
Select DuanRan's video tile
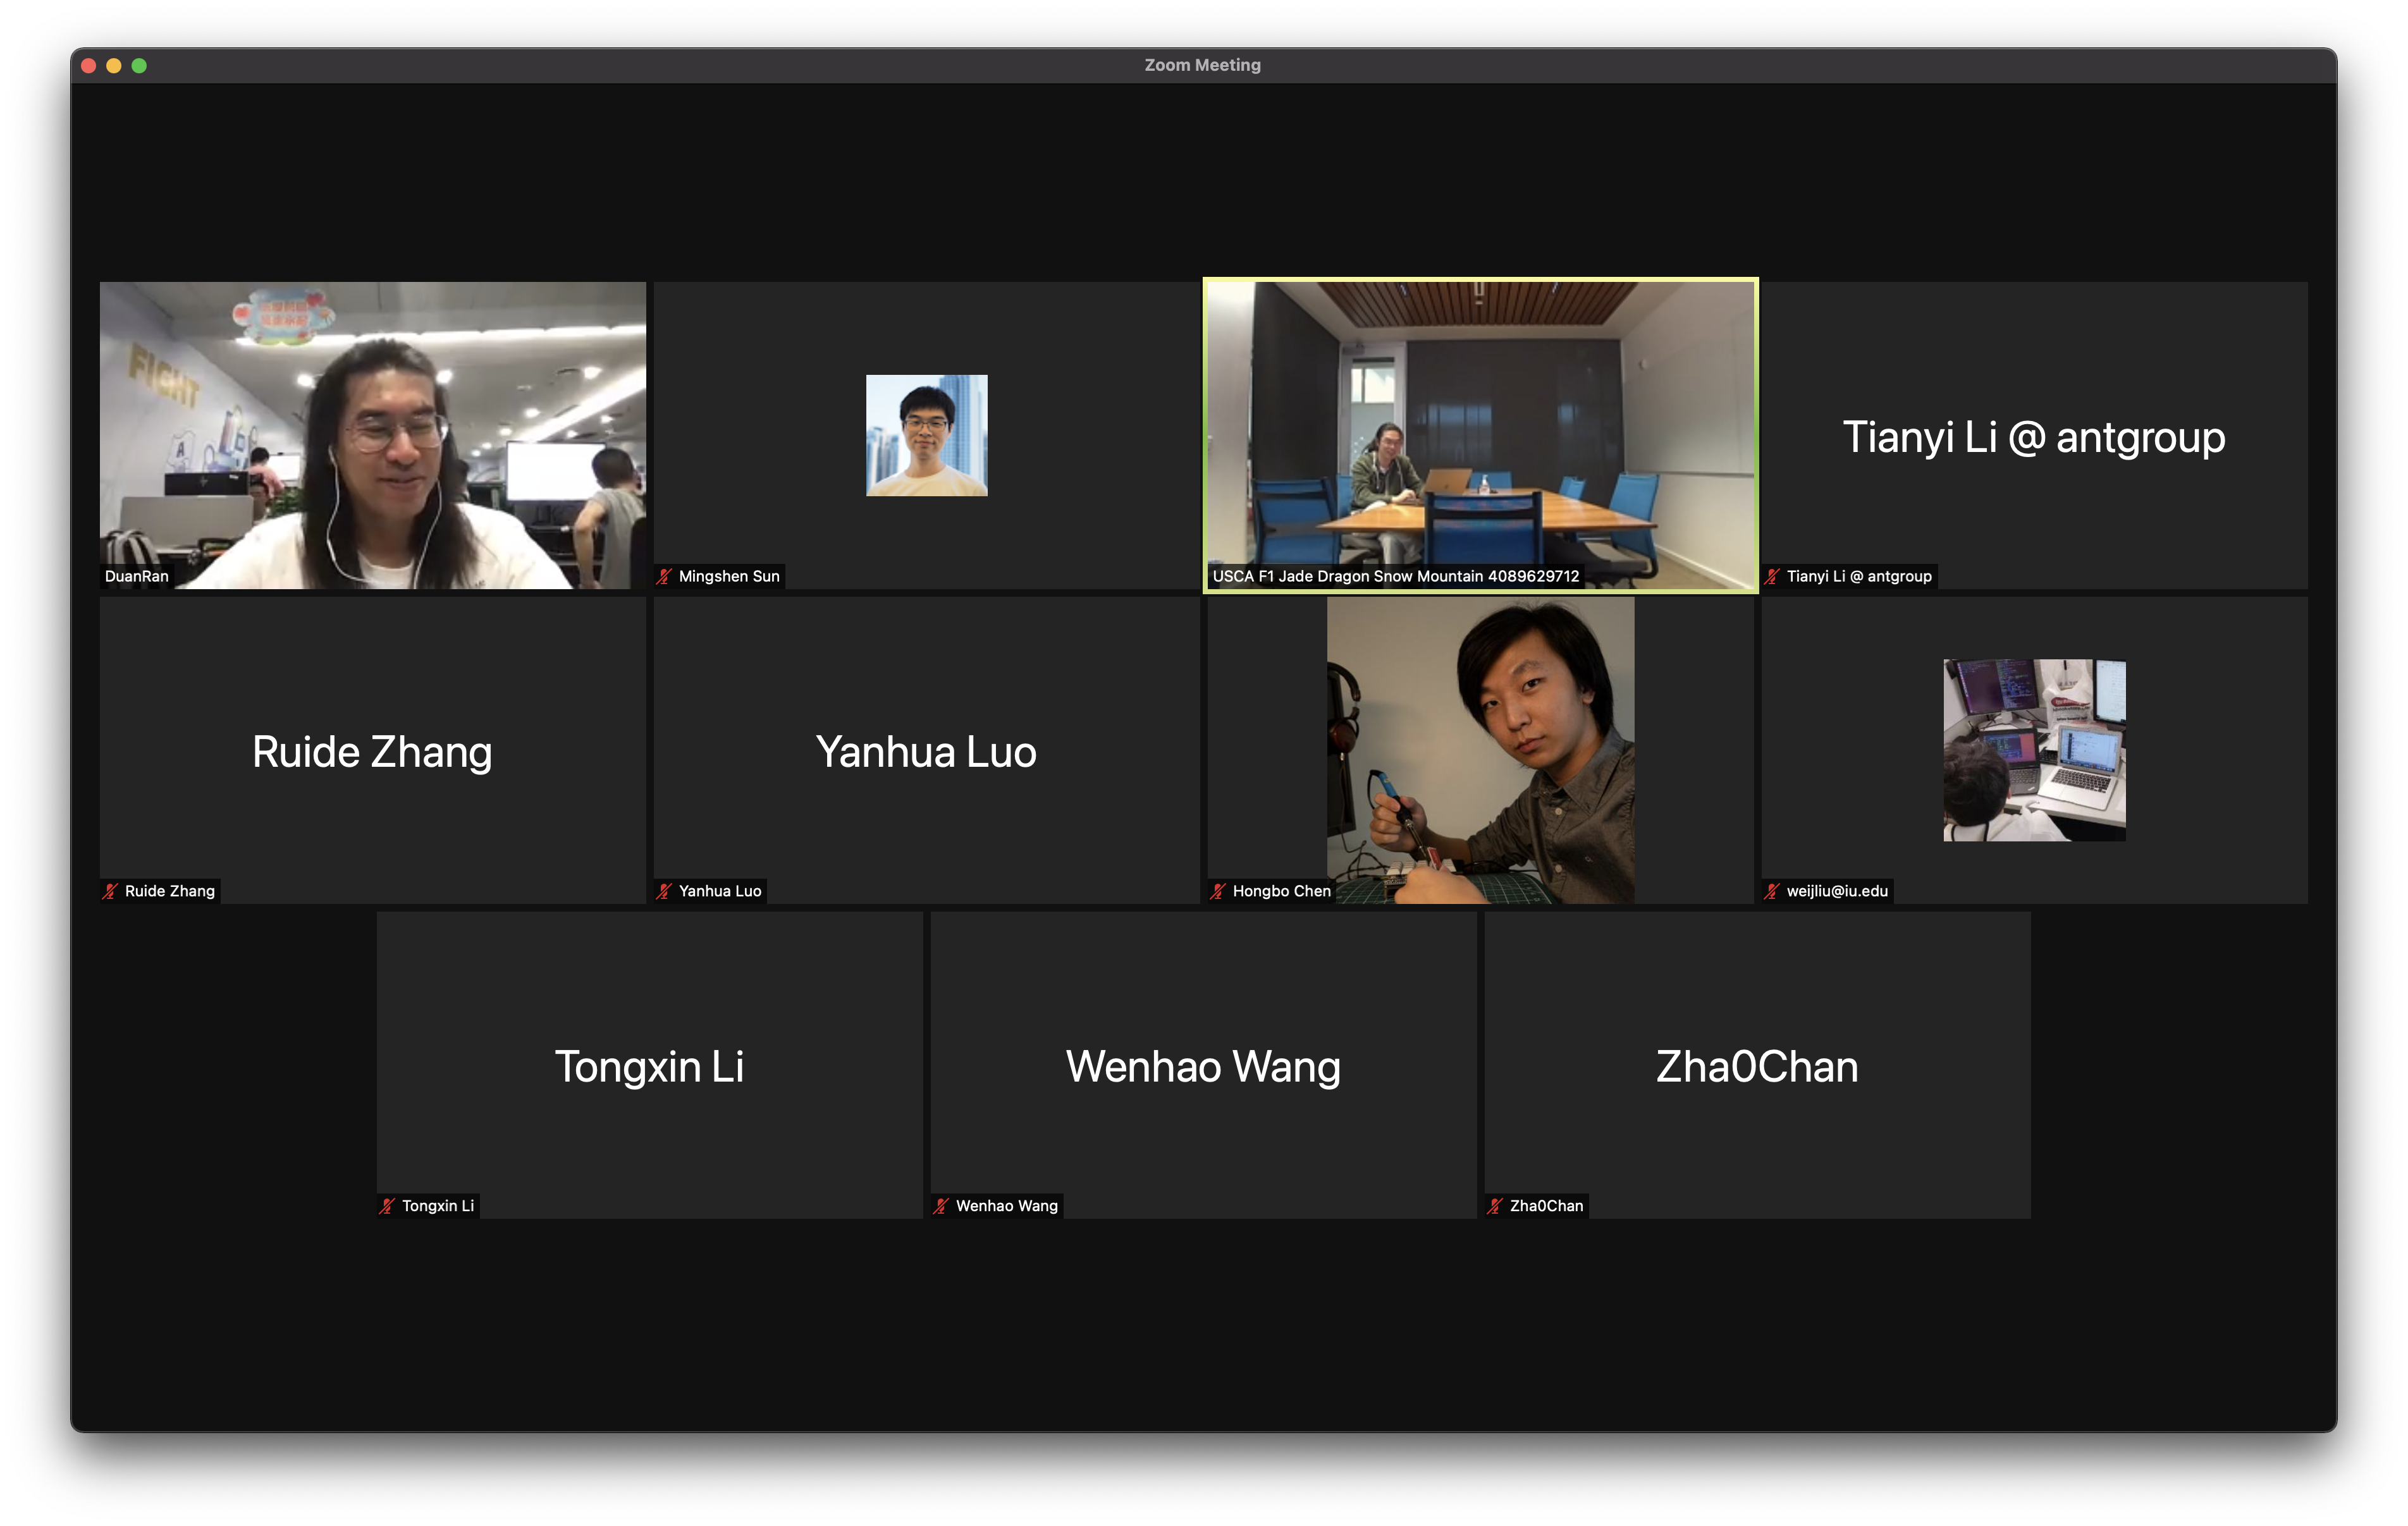pyautogui.click(x=372, y=435)
